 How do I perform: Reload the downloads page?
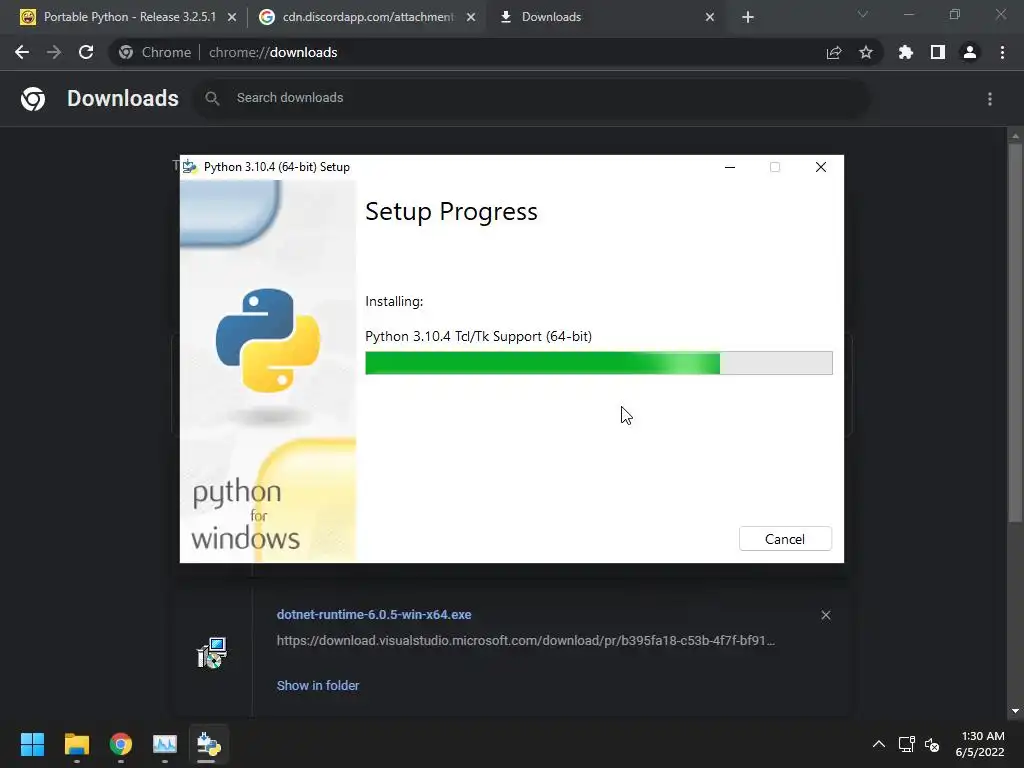86,52
